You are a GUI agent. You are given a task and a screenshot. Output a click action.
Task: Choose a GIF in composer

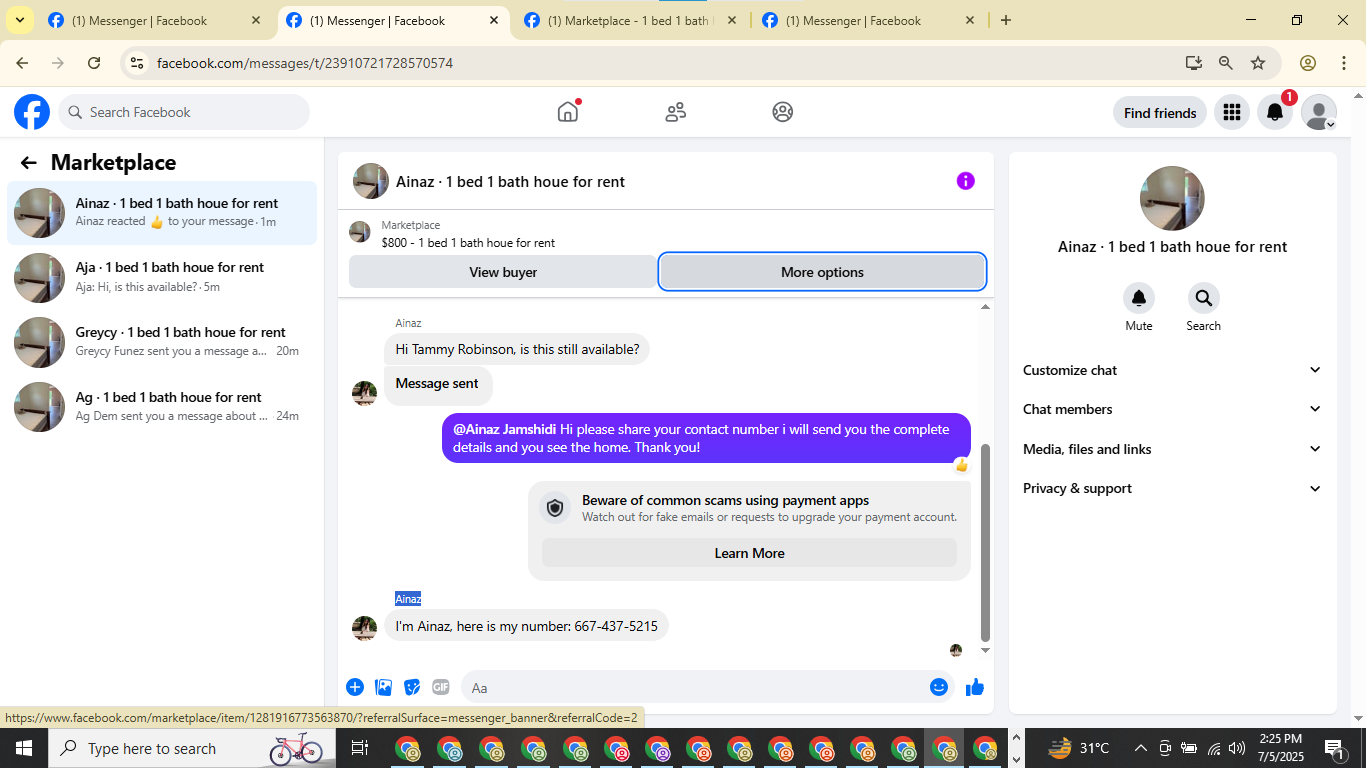pos(441,687)
